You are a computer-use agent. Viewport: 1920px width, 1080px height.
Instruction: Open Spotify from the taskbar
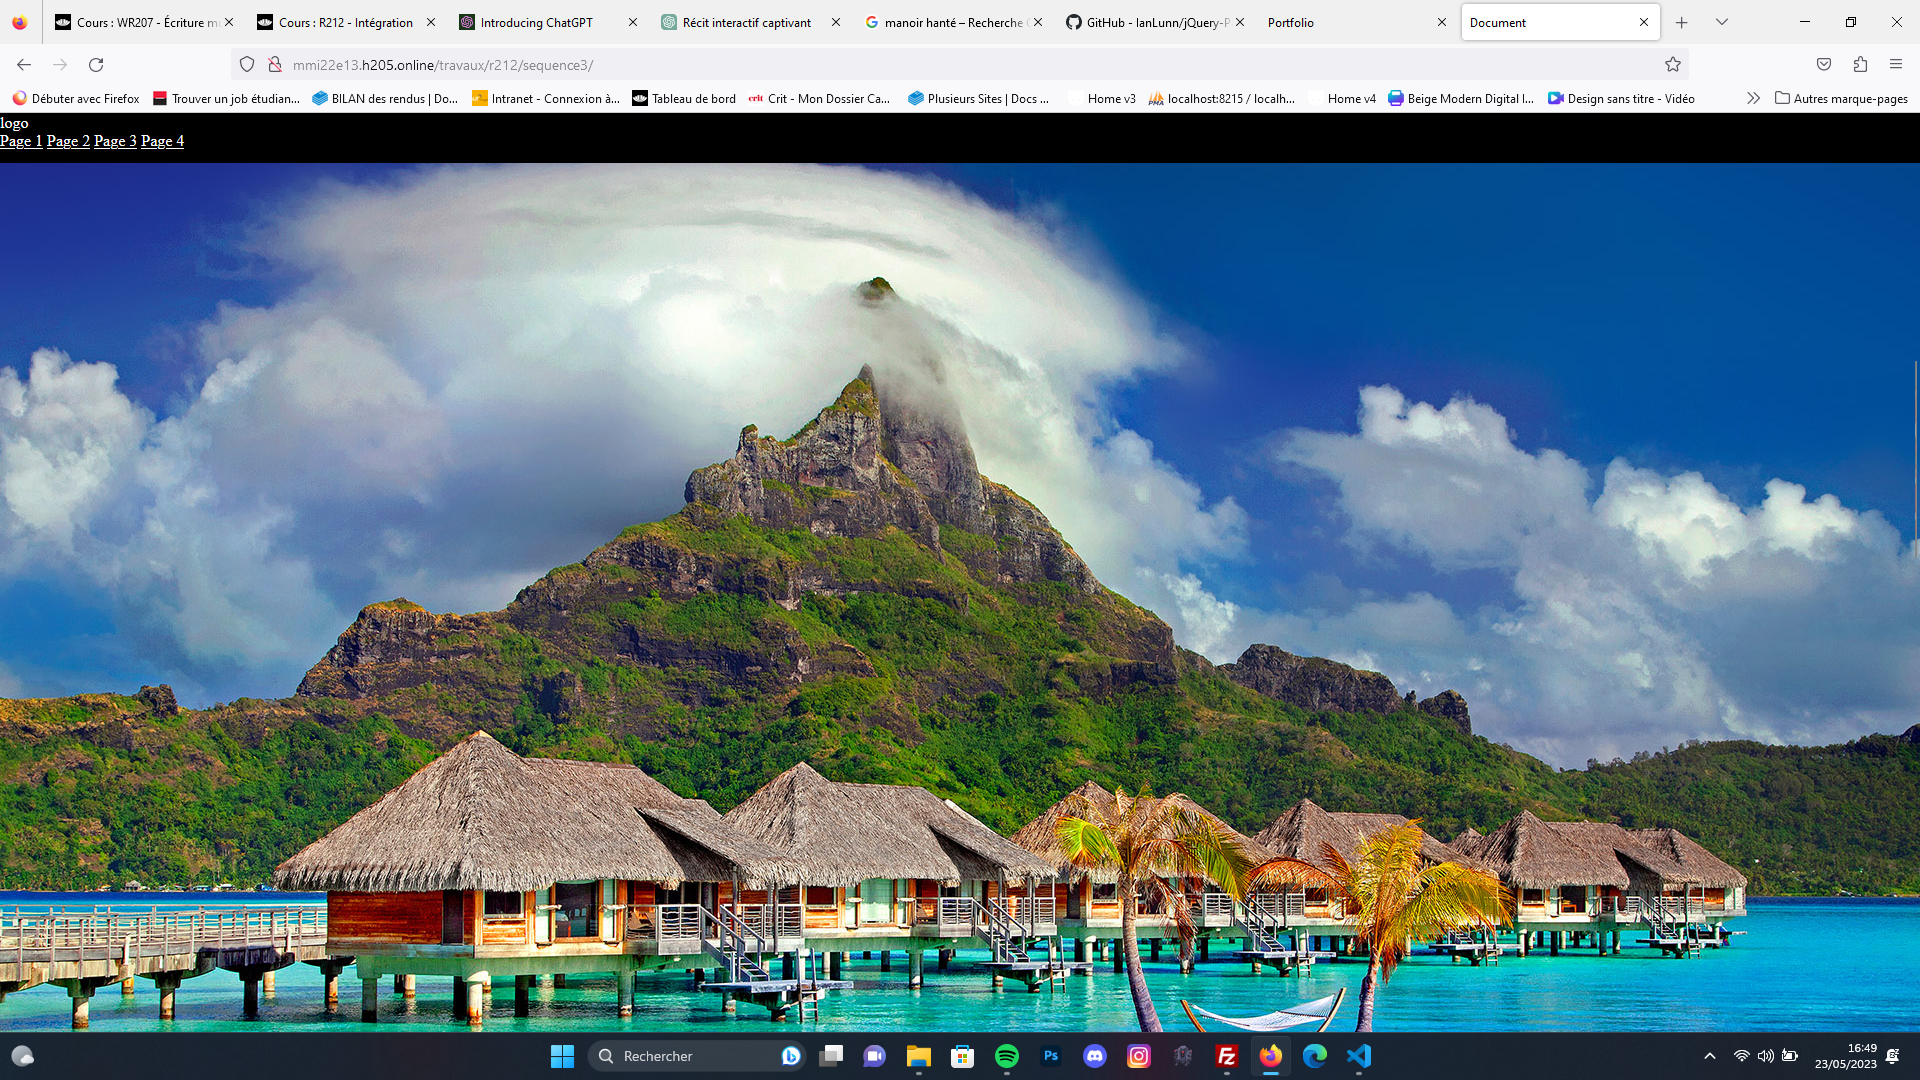pos(1007,1056)
